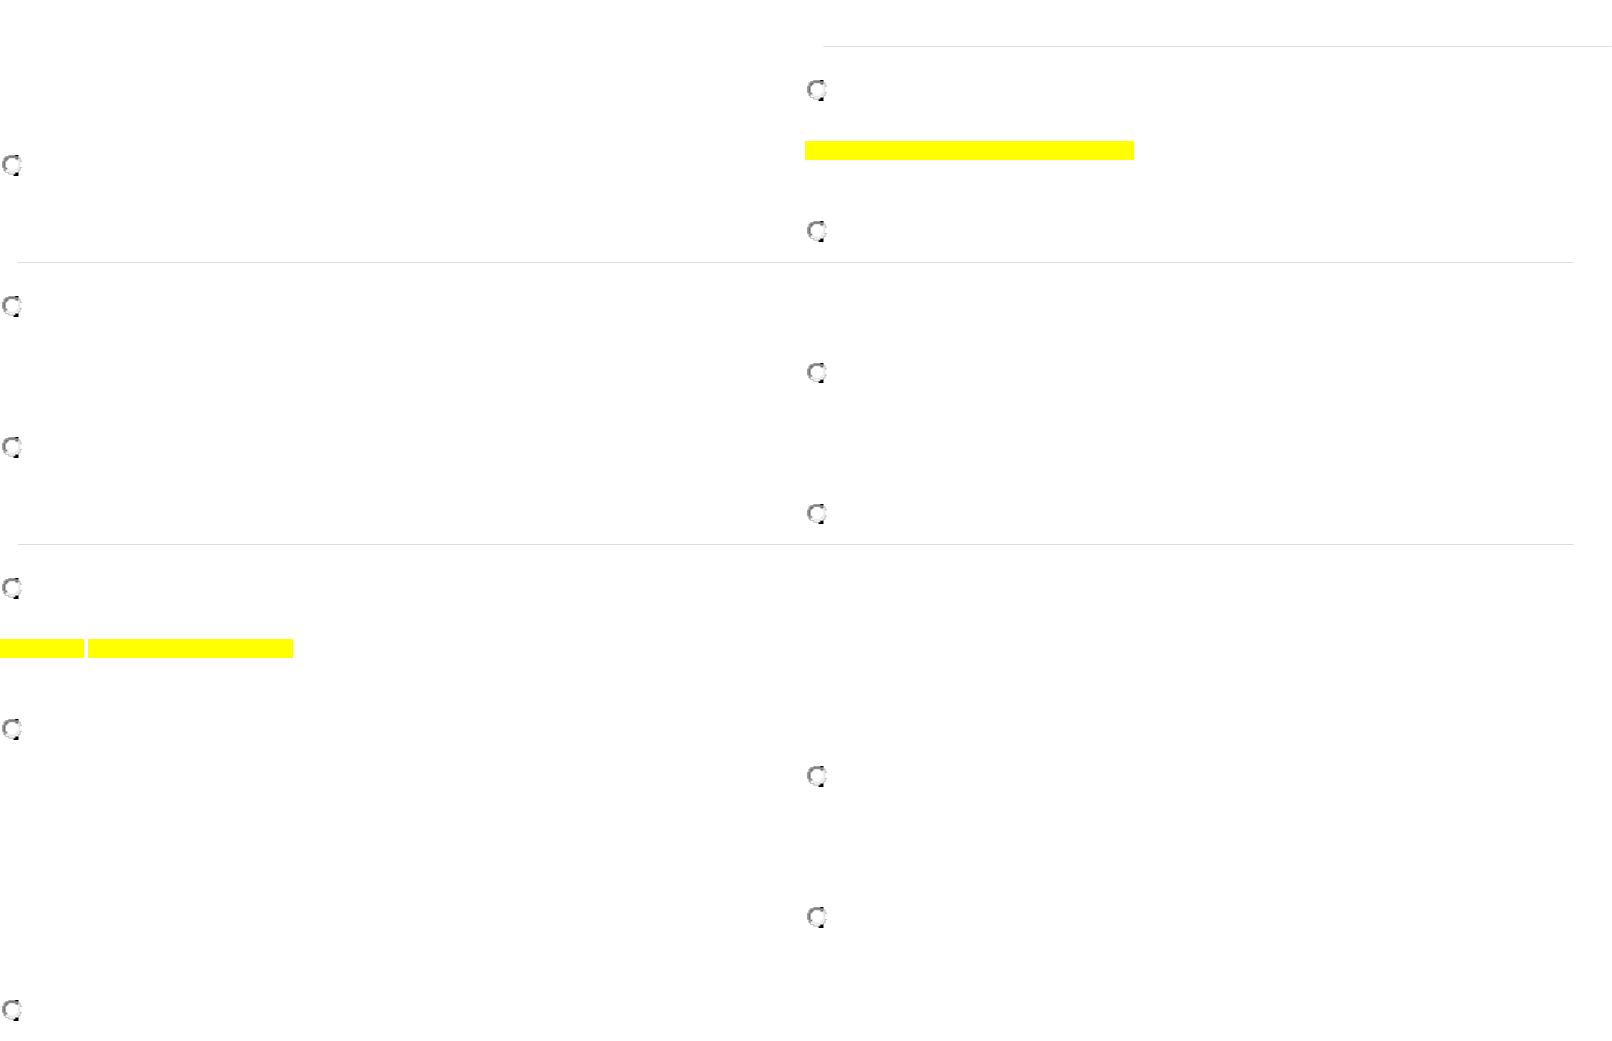Select third radio button from top in right column
1612x1041 pixels.
(817, 373)
